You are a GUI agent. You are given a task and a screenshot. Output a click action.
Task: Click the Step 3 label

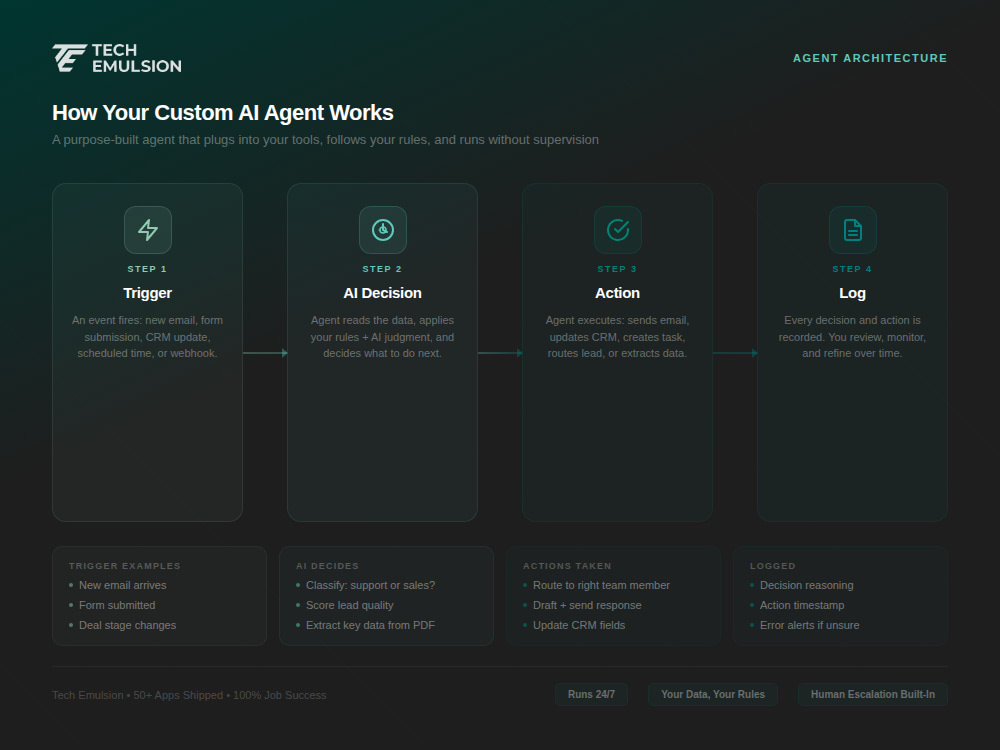click(617, 269)
